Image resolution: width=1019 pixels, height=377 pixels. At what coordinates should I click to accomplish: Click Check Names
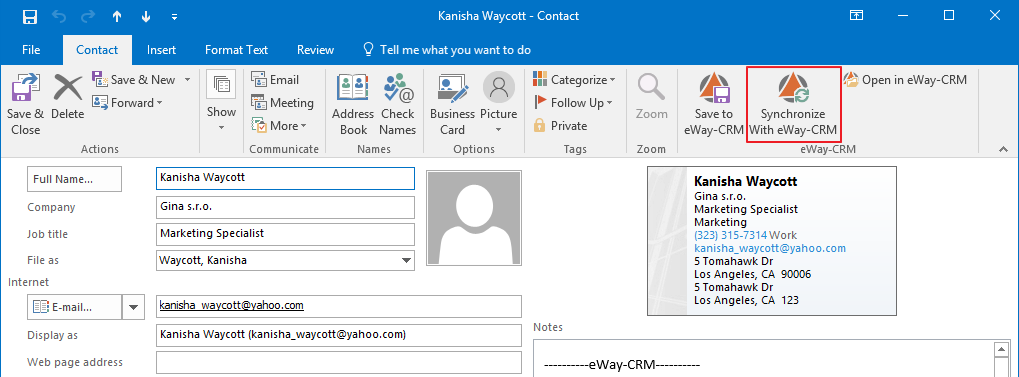[398, 104]
